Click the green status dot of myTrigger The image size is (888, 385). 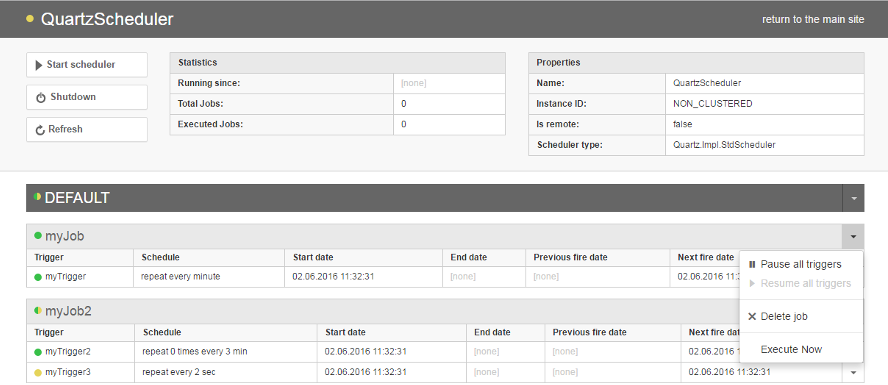tap(38, 277)
